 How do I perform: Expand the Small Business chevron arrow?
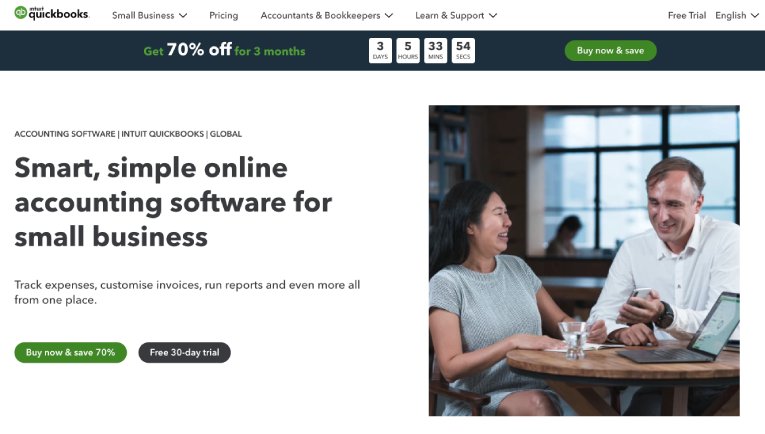(183, 16)
